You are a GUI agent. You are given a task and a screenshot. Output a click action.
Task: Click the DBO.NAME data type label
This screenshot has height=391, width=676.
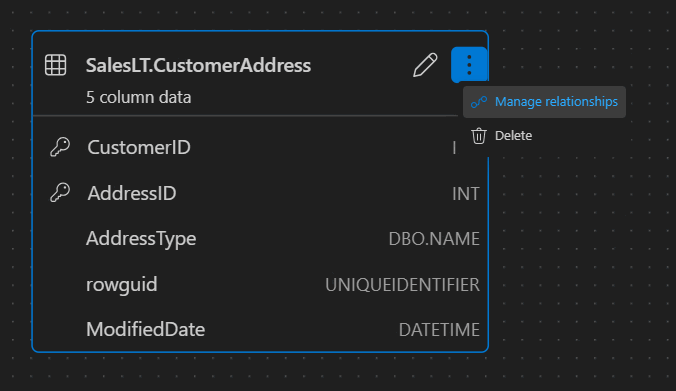[x=434, y=239]
